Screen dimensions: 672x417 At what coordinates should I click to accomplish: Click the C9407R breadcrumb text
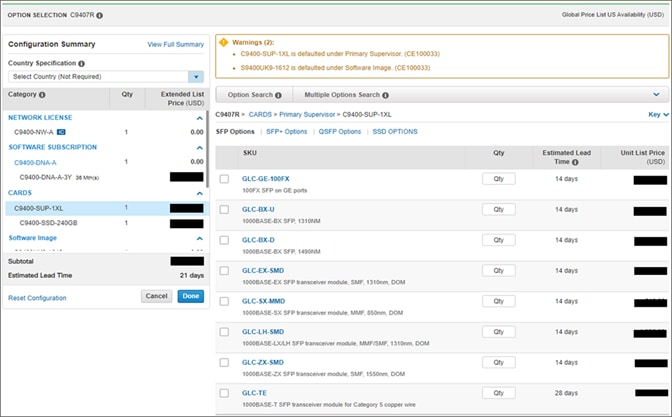click(228, 114)
